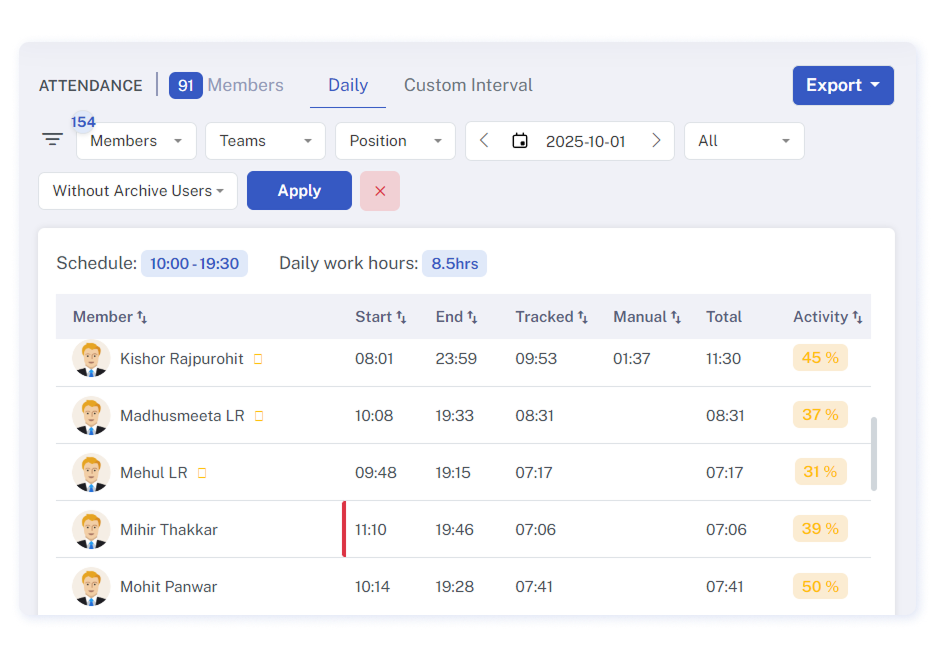The height and width of the screenshot is (656, 934).
Task: Click the filter lines icon
Action: pos(53,140)
